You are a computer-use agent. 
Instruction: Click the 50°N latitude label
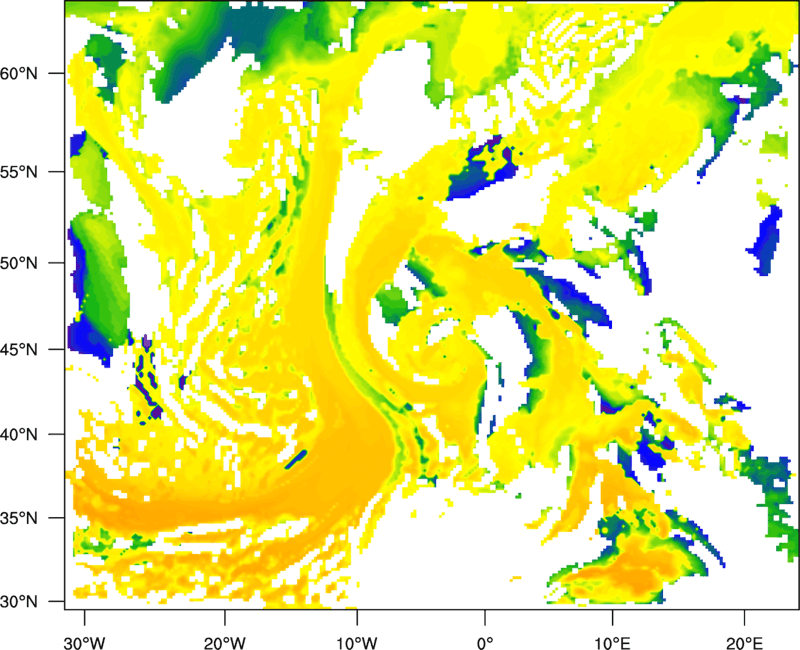coord(18,264)
